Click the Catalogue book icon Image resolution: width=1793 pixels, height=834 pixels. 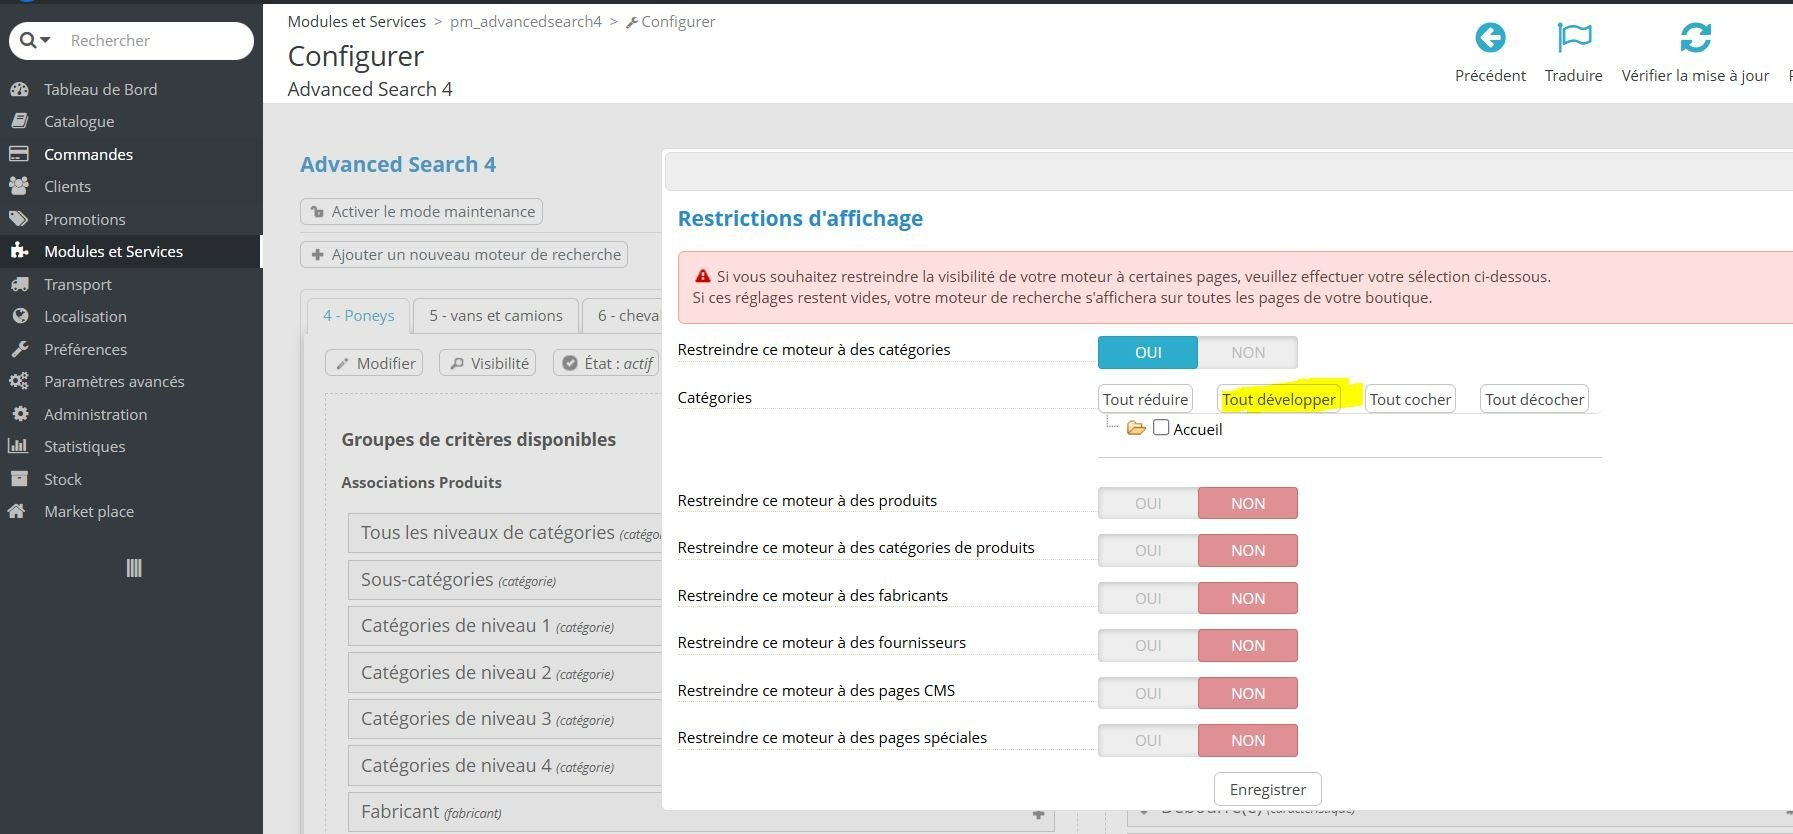click(19, 121)
